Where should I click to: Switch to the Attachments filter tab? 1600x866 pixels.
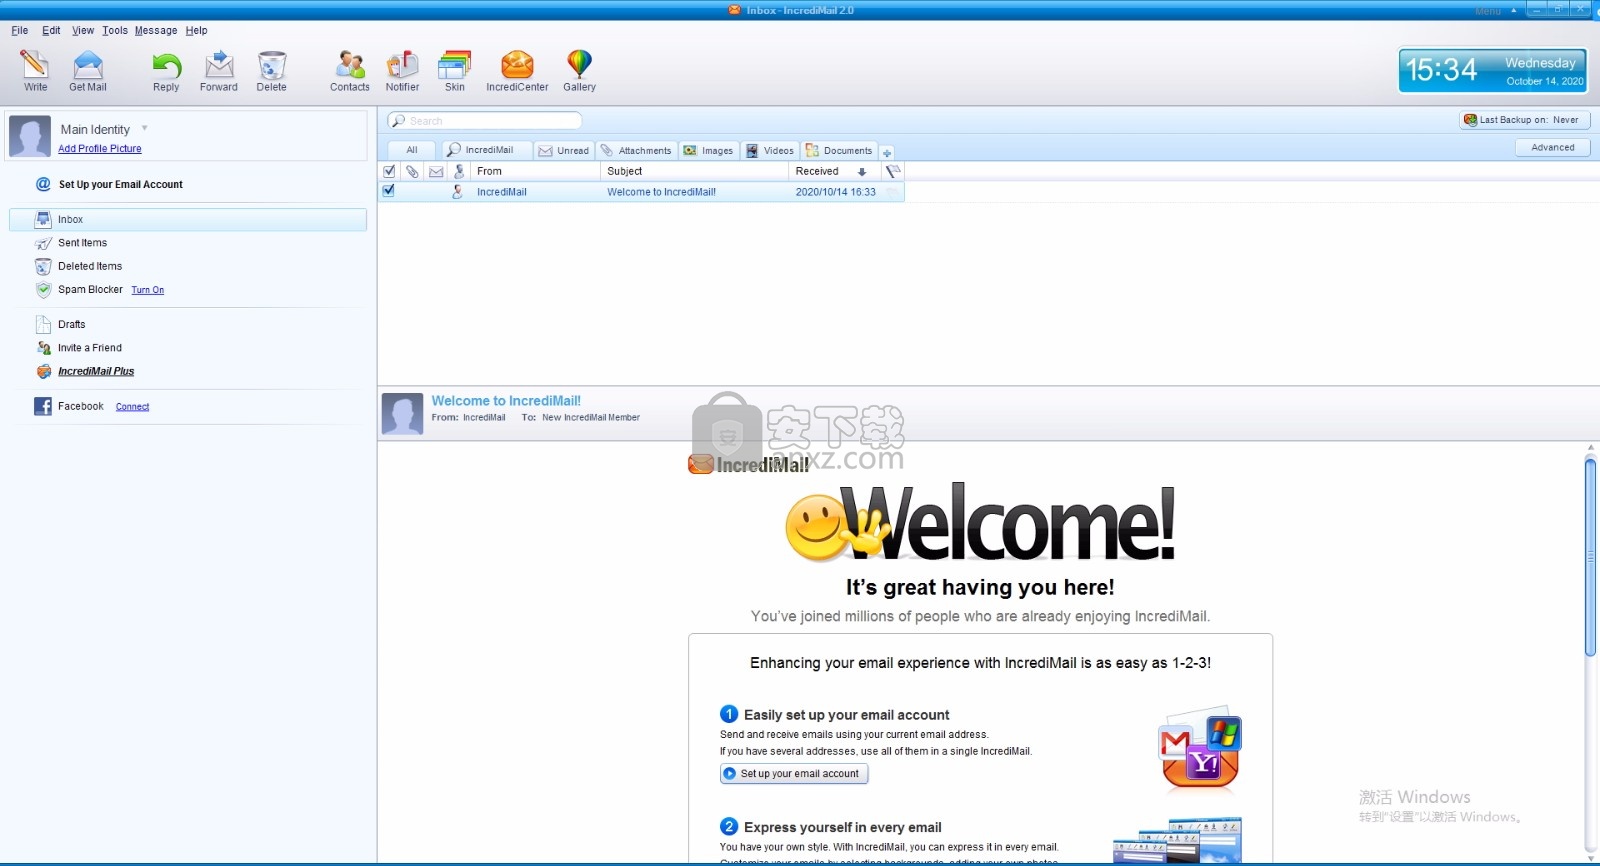coord(636,150)
